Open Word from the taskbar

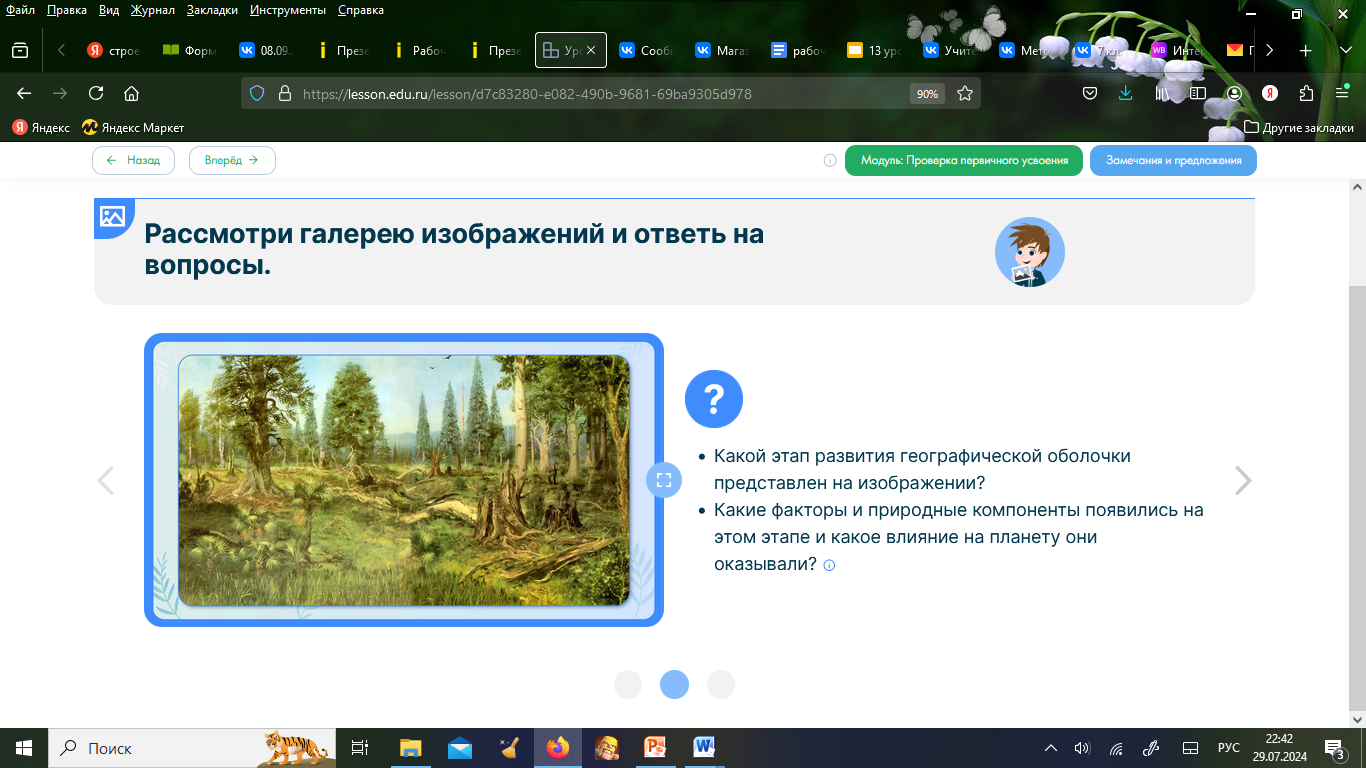click(704, 748)
